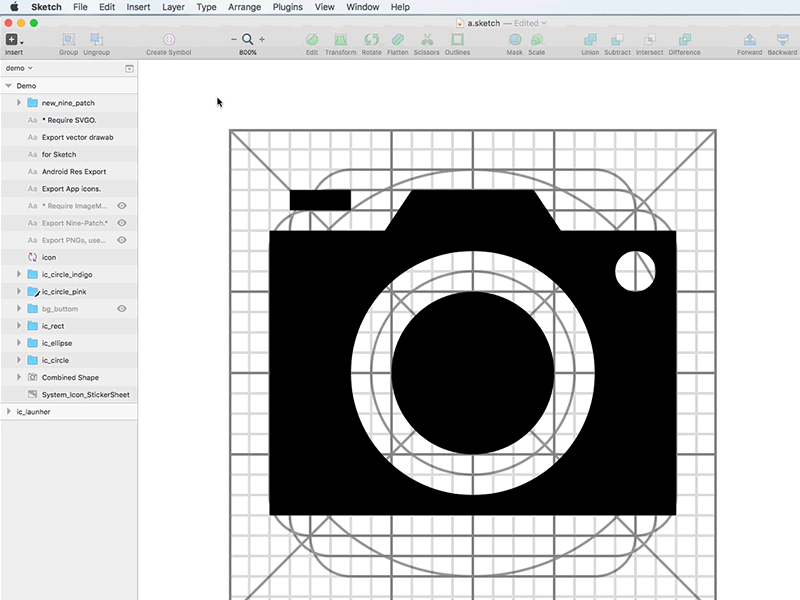This screenshot has height=600, width=800.
Task: Select the Scissors tool
Action: tap(427, 40)
